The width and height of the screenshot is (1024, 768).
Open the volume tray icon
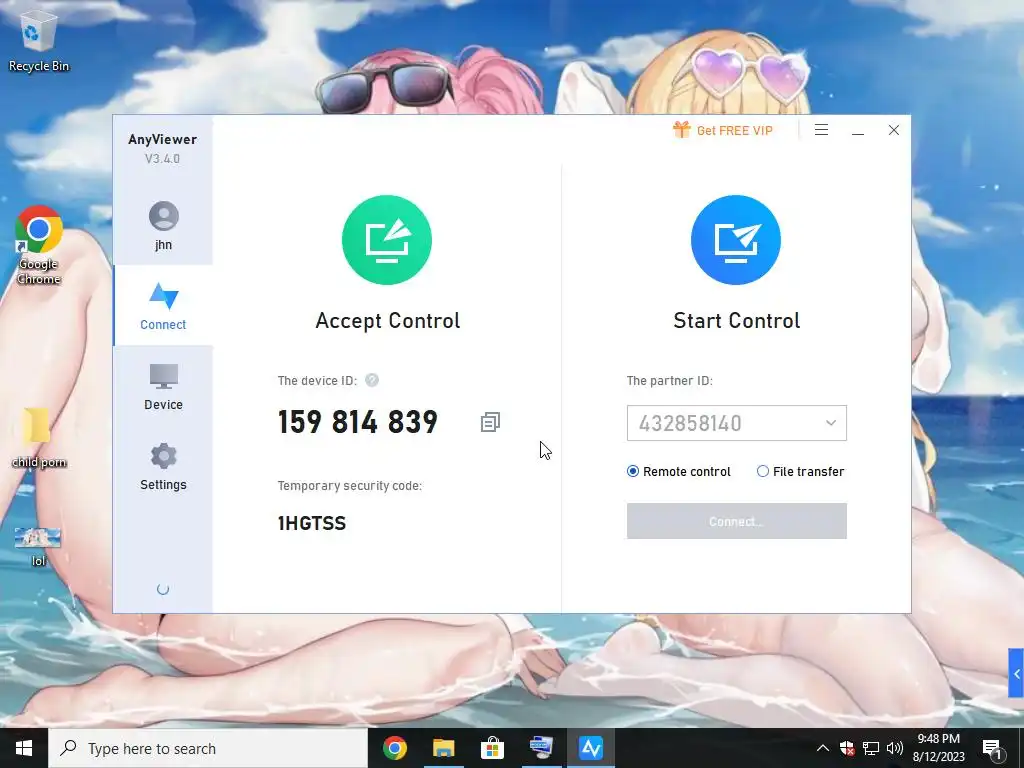point(895,748)
